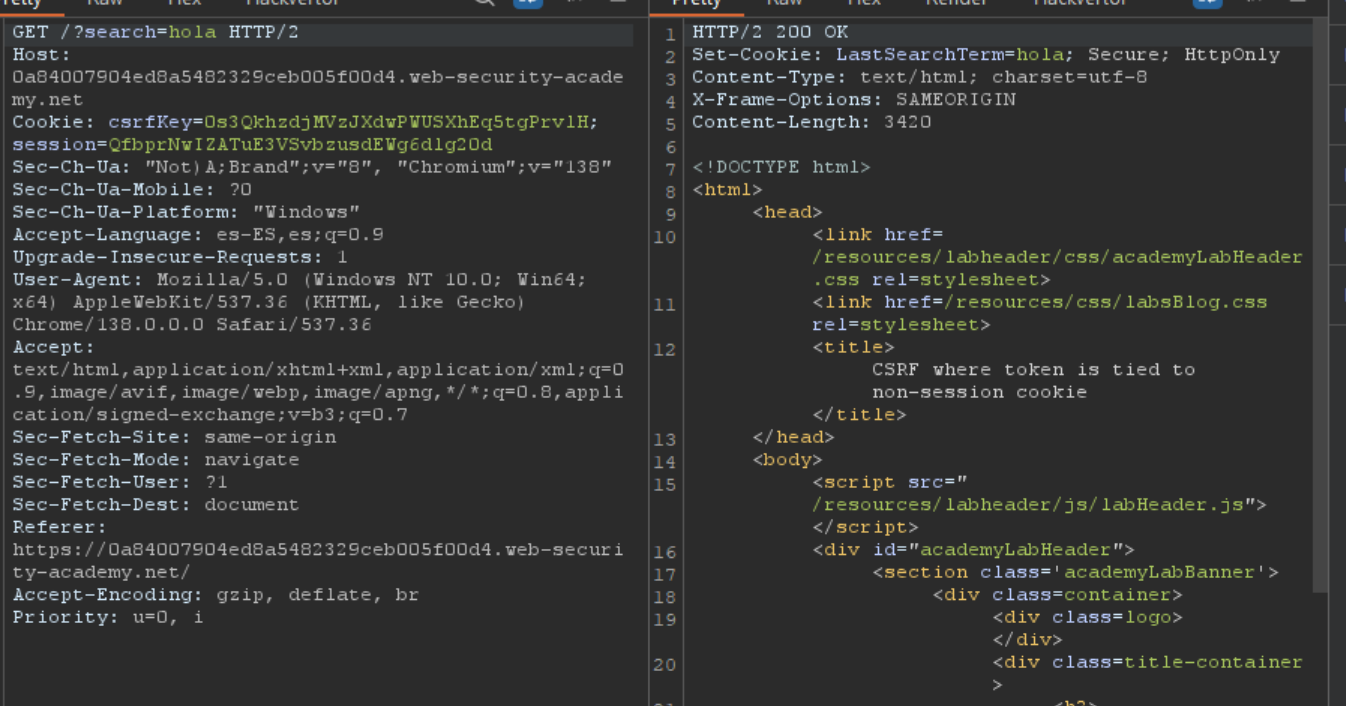Click the labsBlog.css link line
The image size is (1346, 706).
coord(1040,302)
